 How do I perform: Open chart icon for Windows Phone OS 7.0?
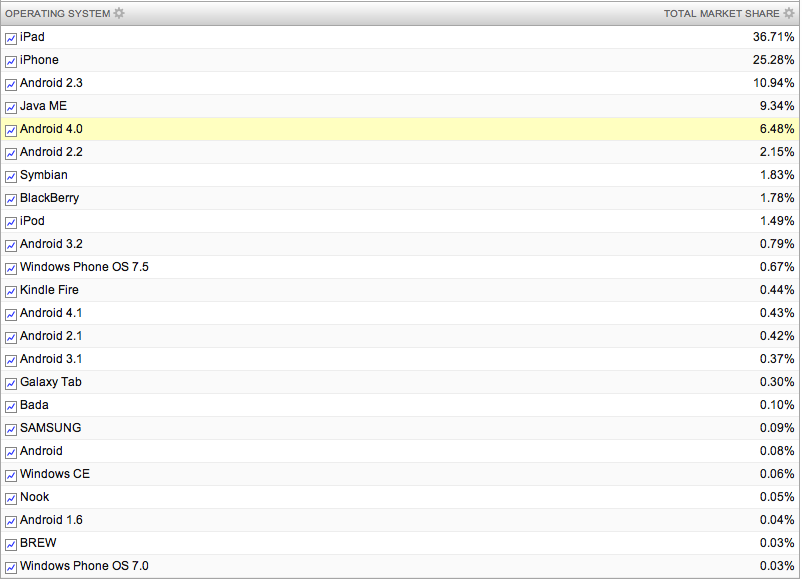coord(11,568)
